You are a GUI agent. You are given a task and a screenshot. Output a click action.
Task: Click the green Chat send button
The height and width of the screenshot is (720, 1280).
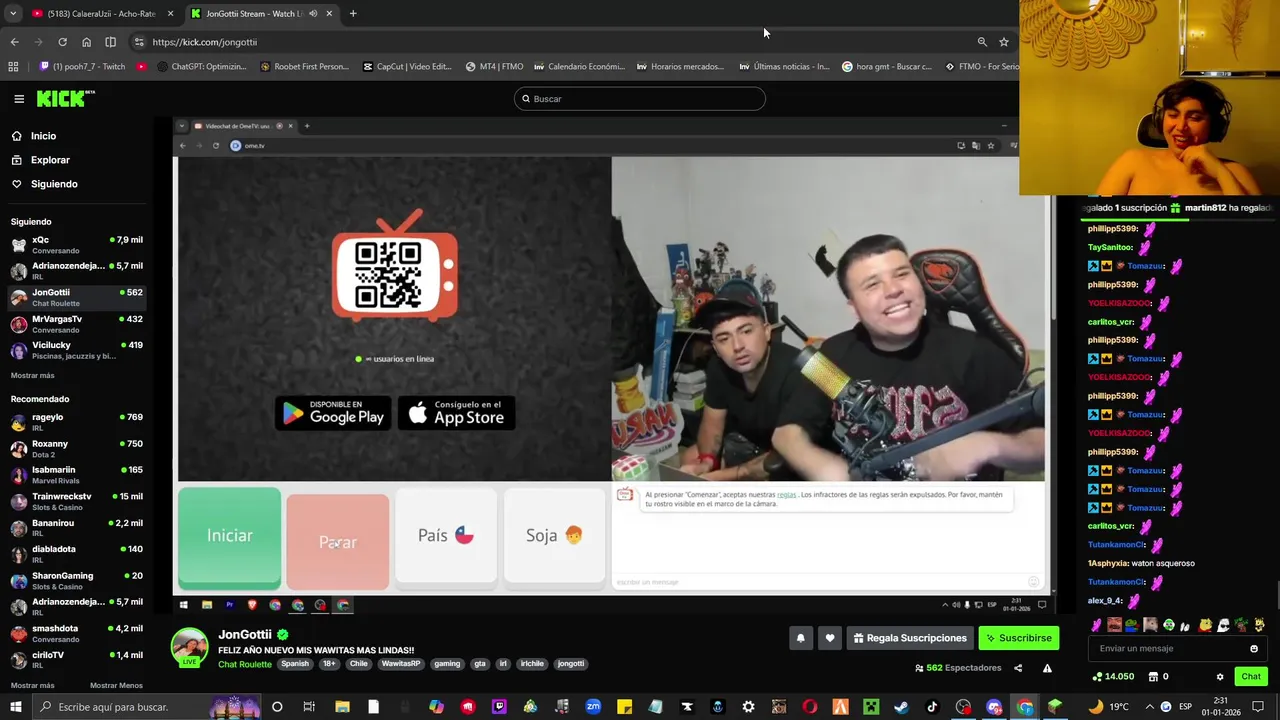pos(1251,677)
